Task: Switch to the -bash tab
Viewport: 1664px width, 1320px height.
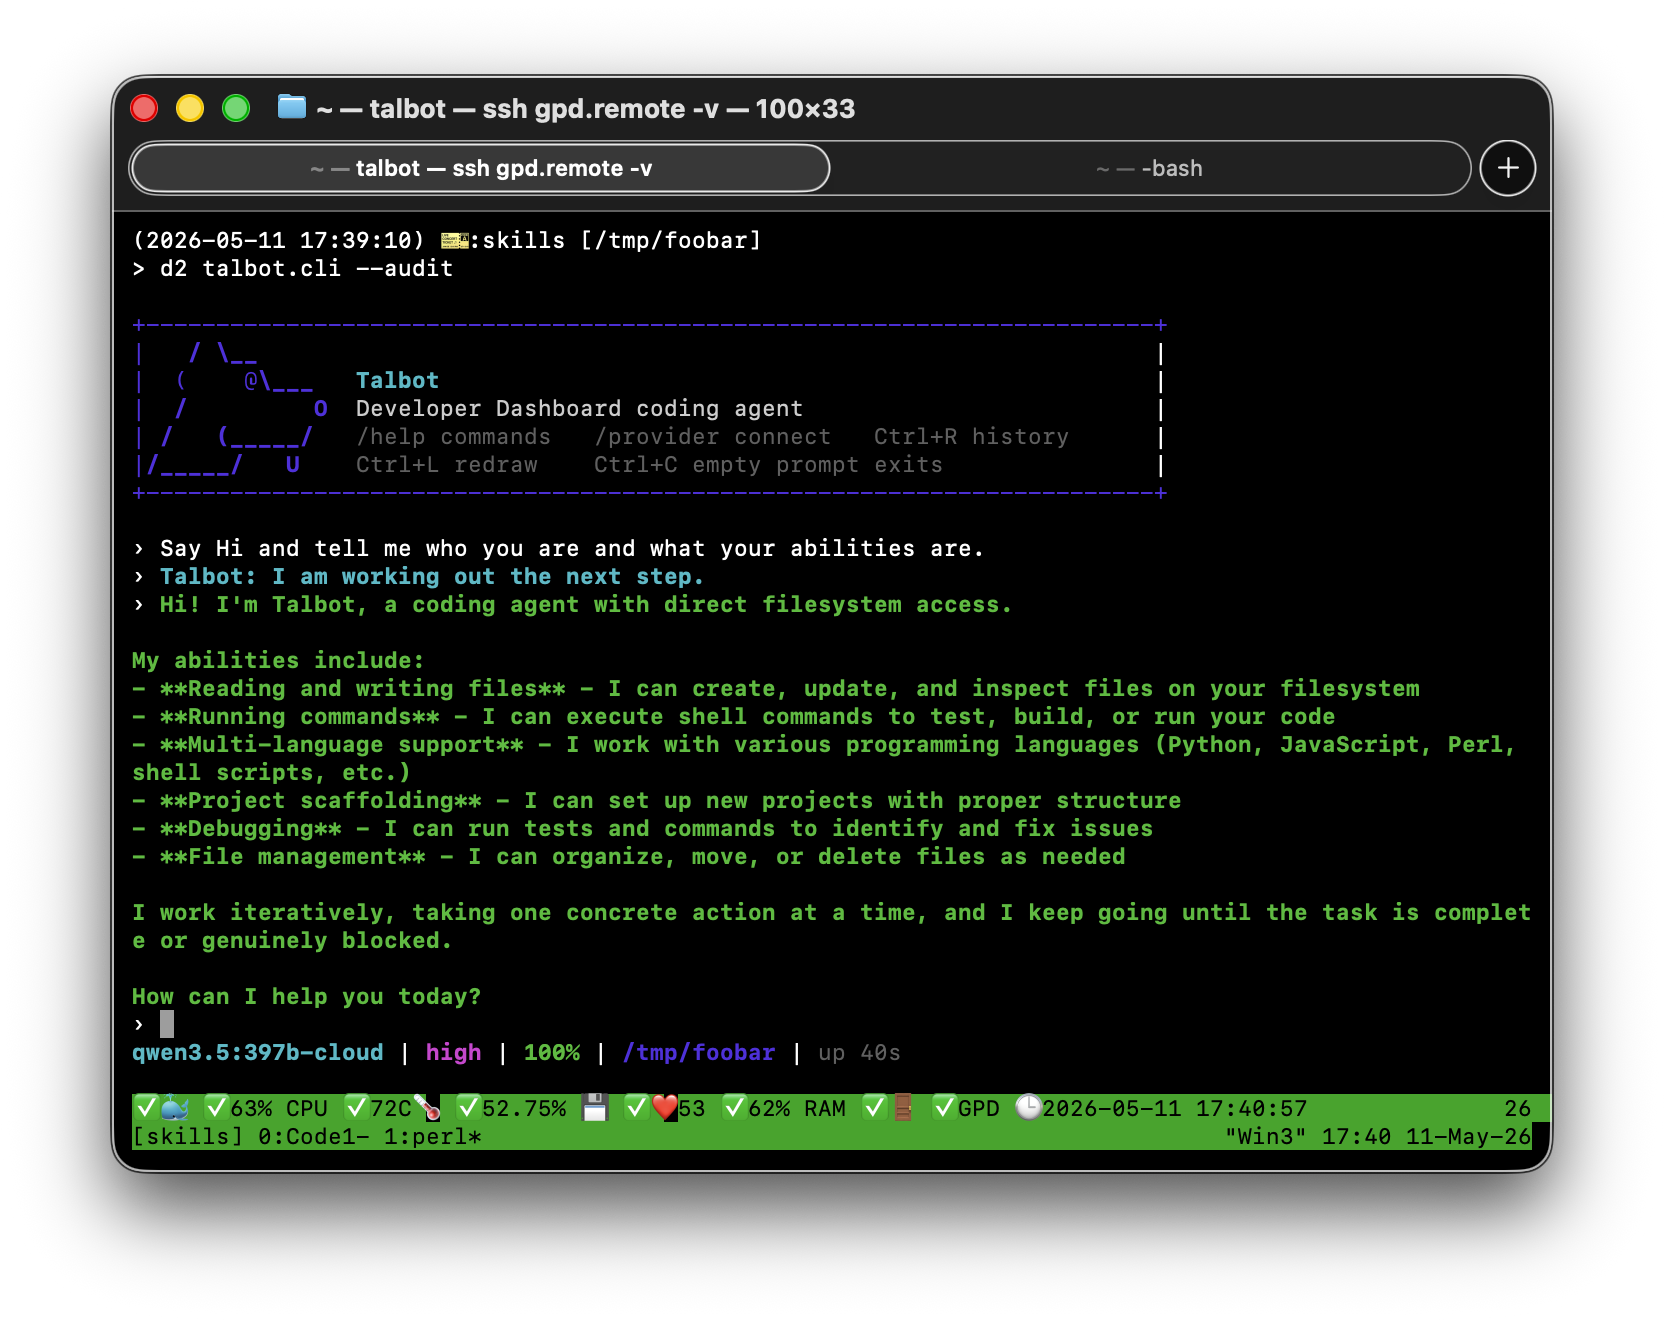Action: click(x=1150, y=168)
